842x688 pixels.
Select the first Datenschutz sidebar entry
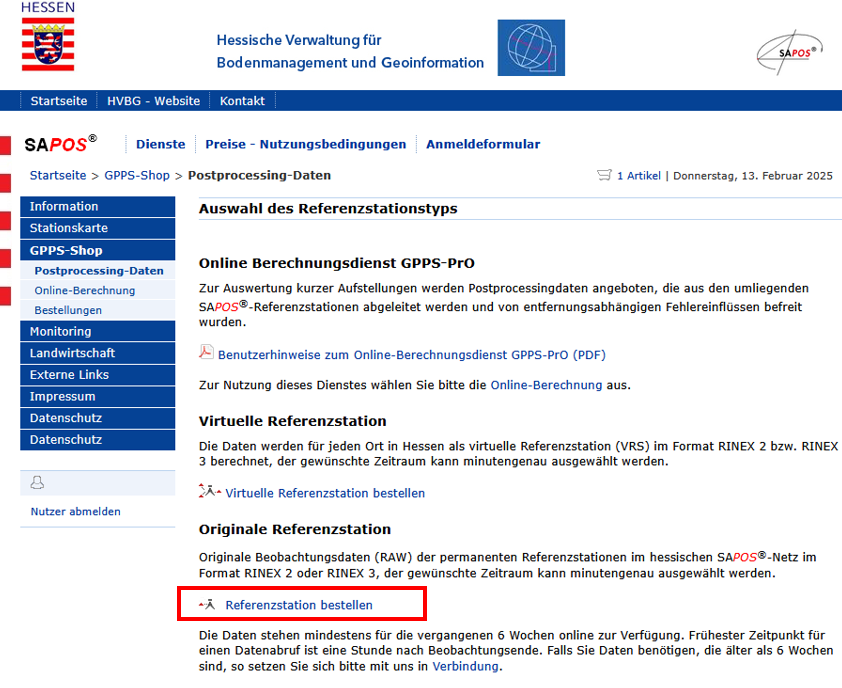98,418
